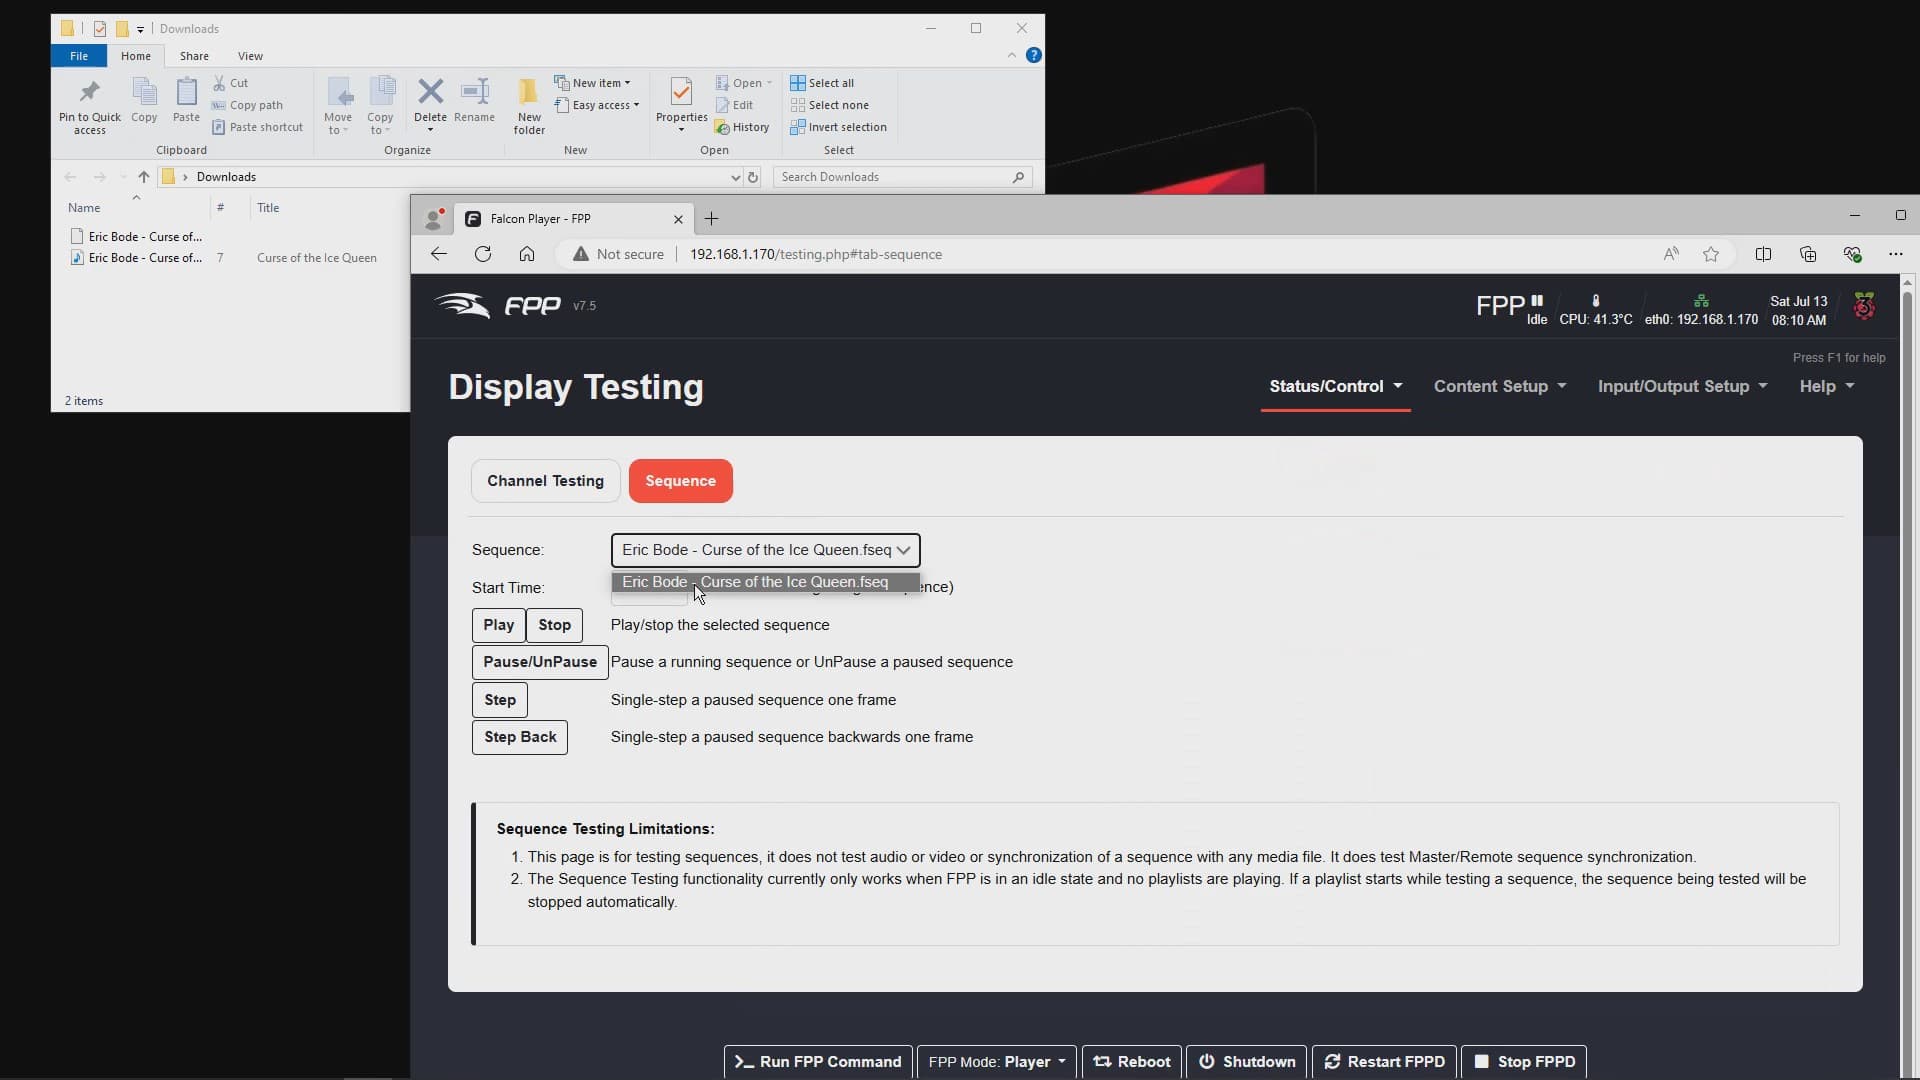Open the browser split screen icon

click(x=1763, y=254)
